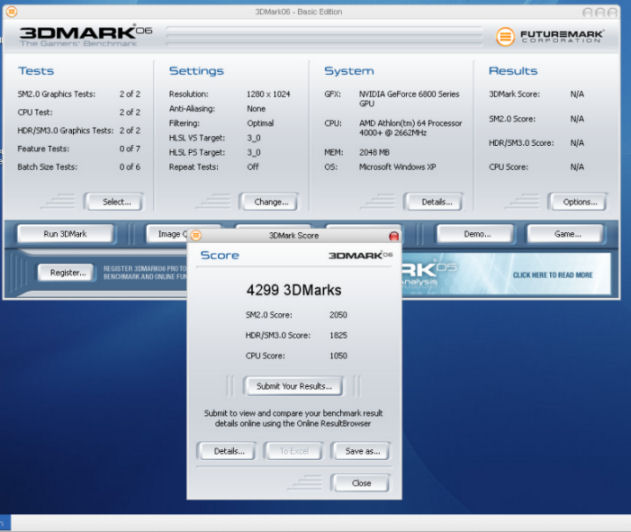This screenshot has height=532, width=631.
Task: Click the Online ResultBrowser description text
Action: (293, 418)
